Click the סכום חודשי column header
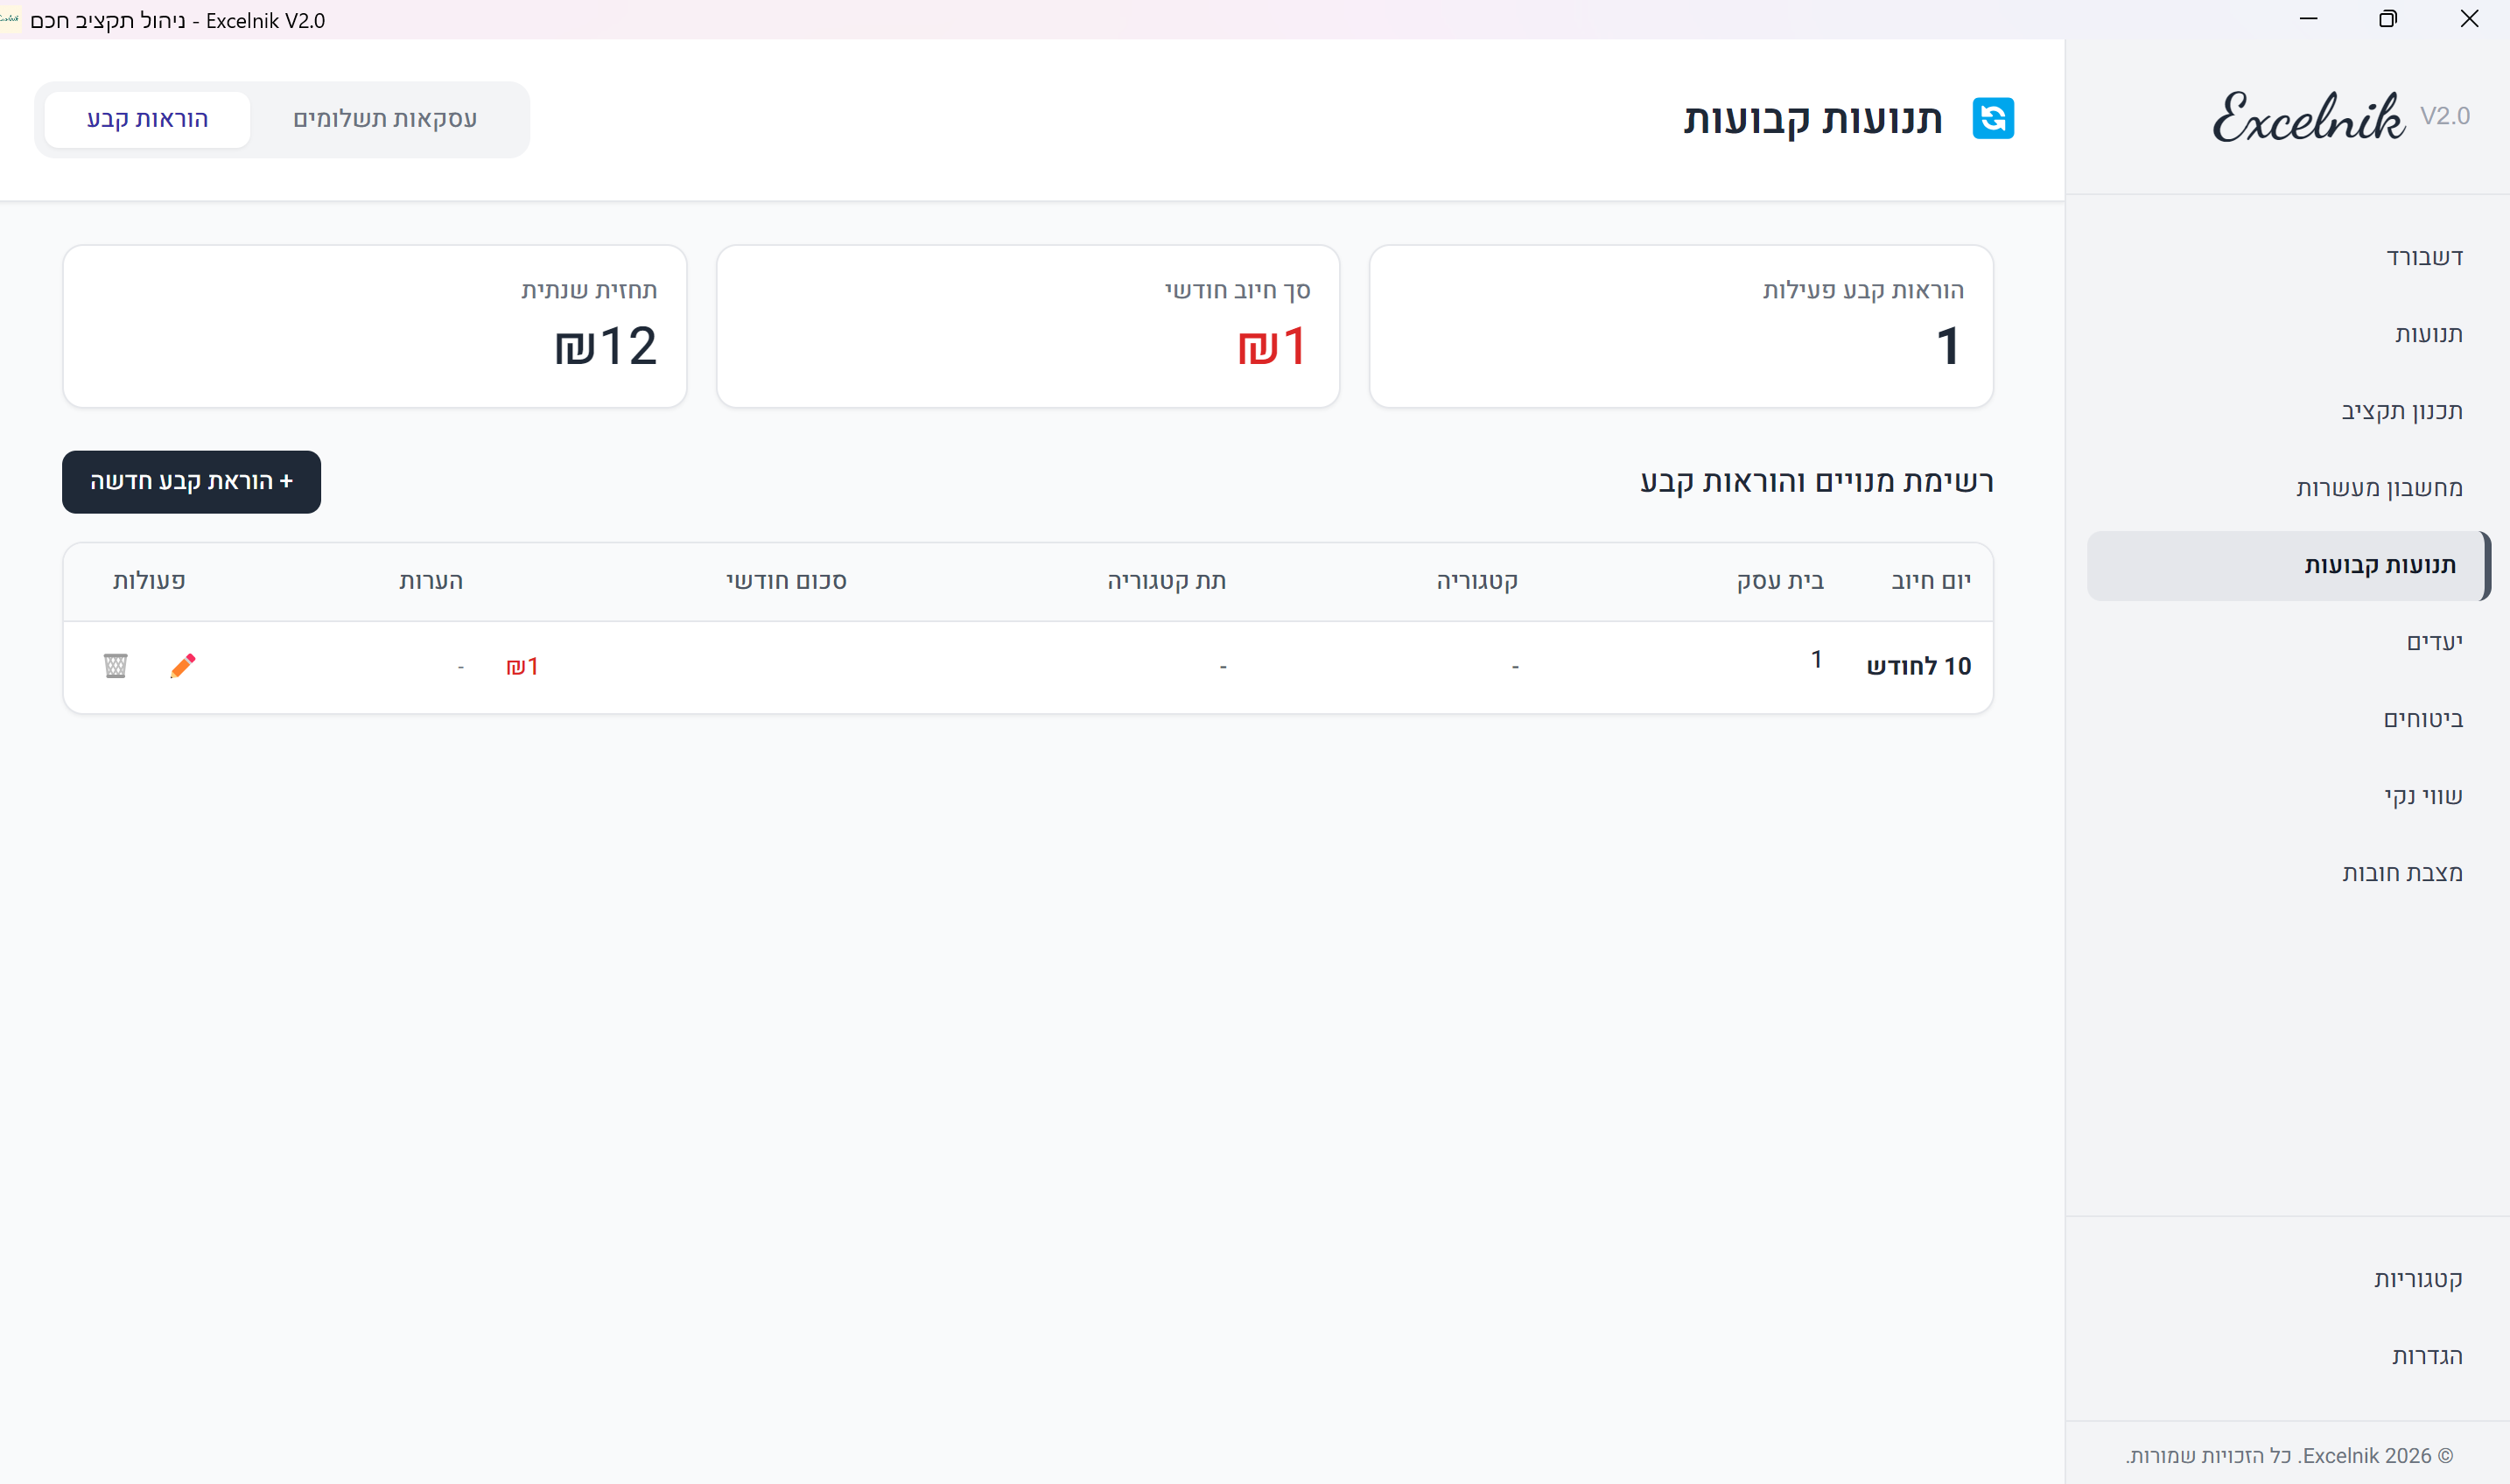2510x1484 pixels. tap(786, 582)
